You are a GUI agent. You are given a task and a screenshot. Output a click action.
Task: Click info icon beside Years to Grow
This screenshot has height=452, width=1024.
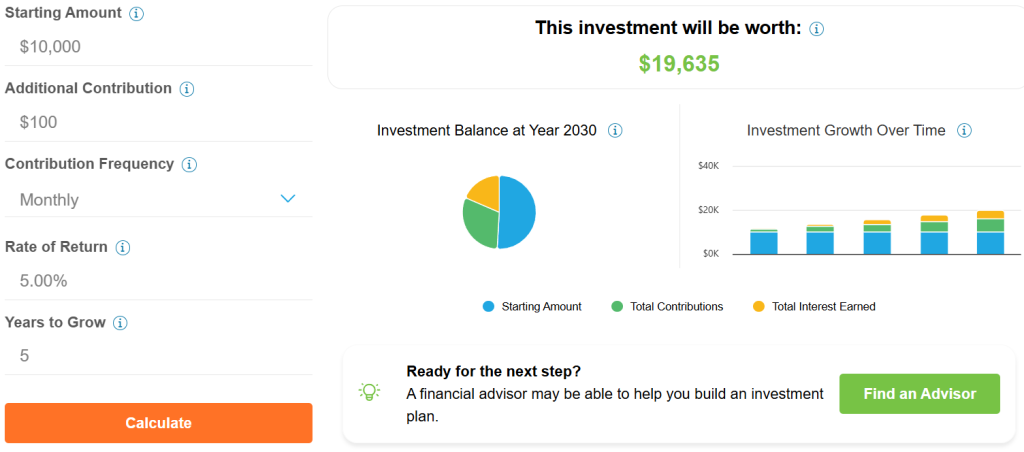120,323
